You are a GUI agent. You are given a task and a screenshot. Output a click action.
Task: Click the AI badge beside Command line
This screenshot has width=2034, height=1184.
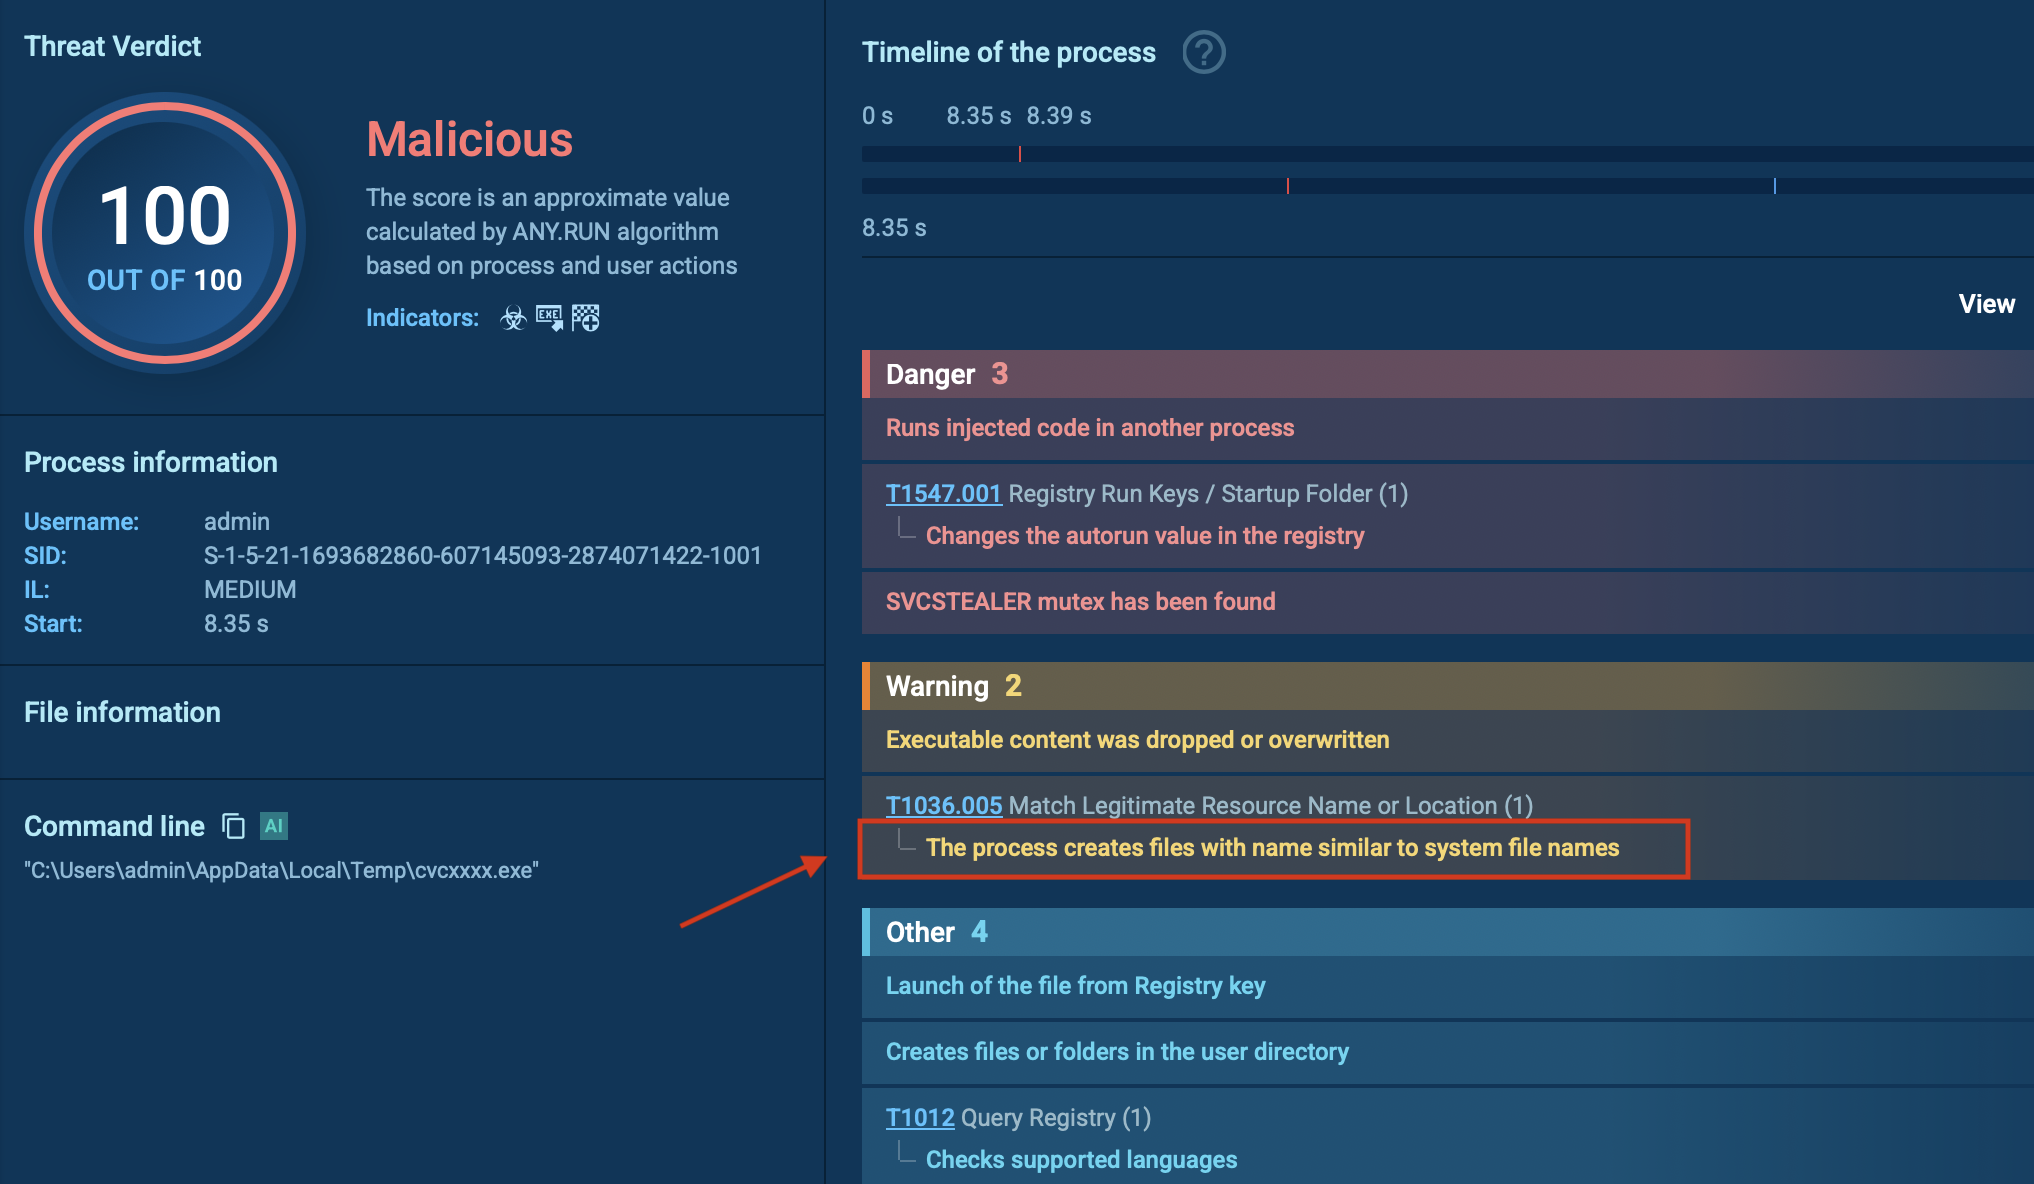274,826
